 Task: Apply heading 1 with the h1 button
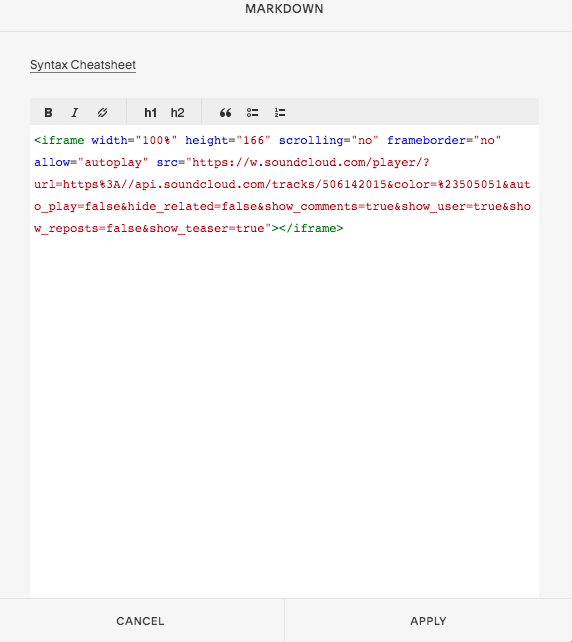click(x=150, y=113)
